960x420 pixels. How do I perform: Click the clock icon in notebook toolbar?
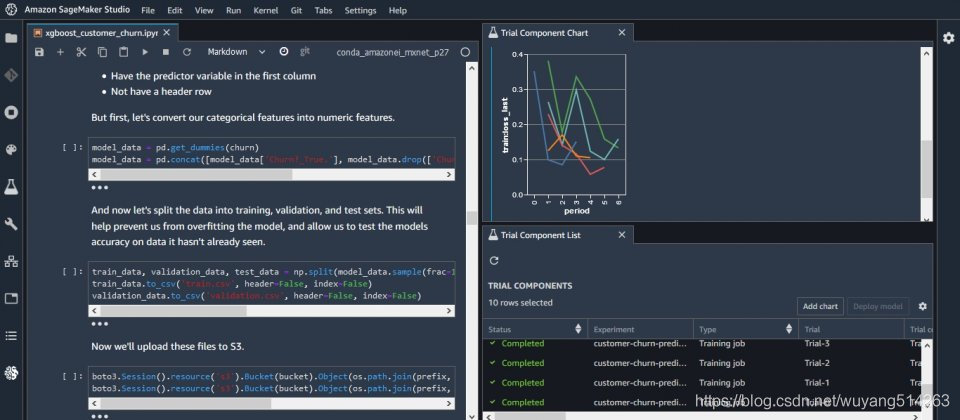click(283, 51)
